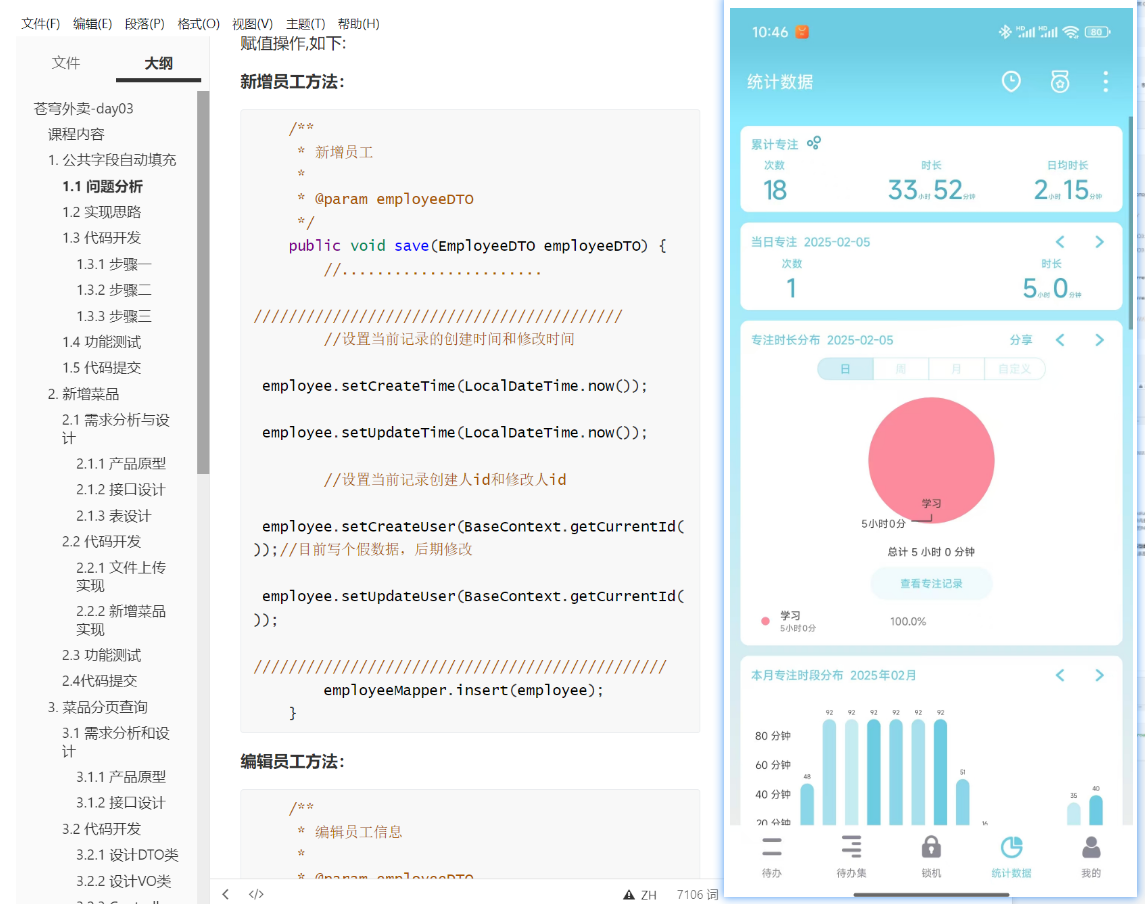This screenshot has height=904, width=1145.
Task: Click the 查看专注记录 button
Action: coord(931,583)
